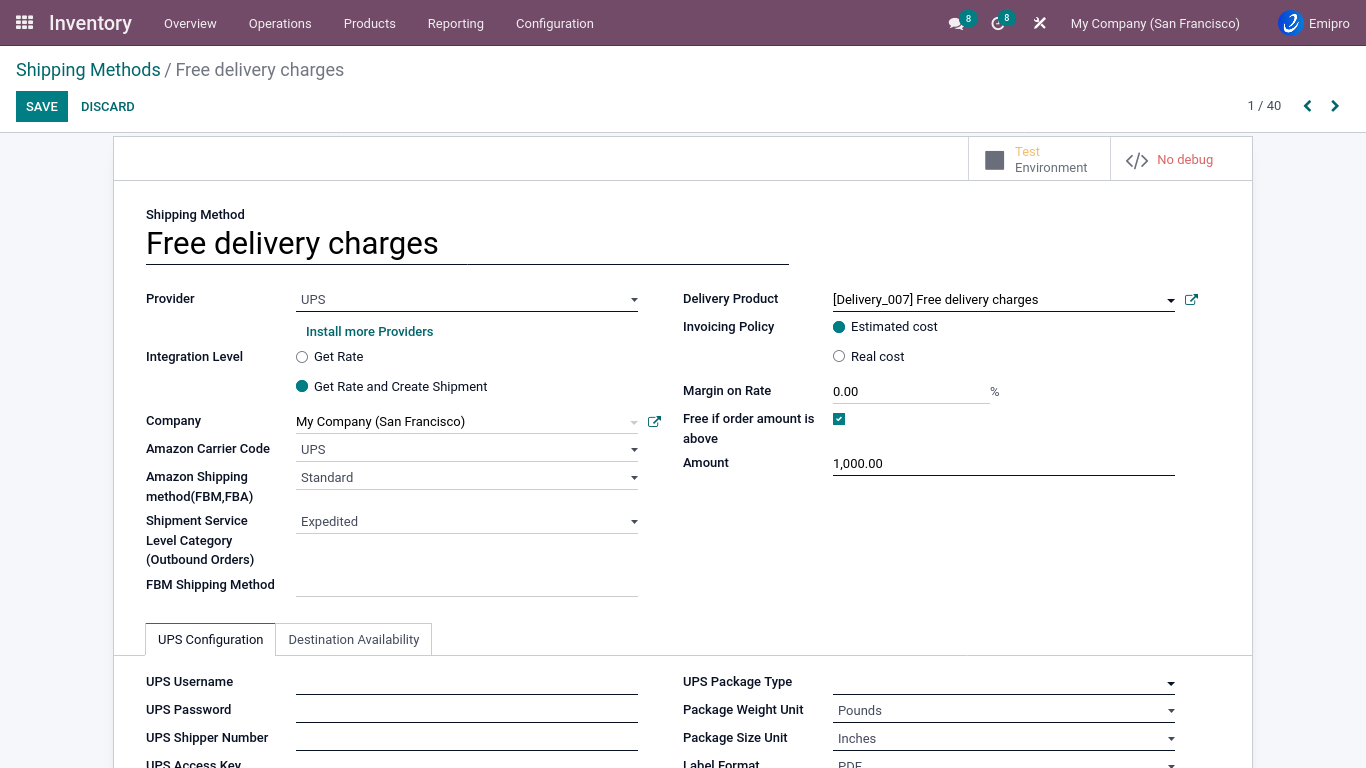This screenshot has height=768, width=1366.
Task: Open the conversations messages icon
Action: pos(956,23)
